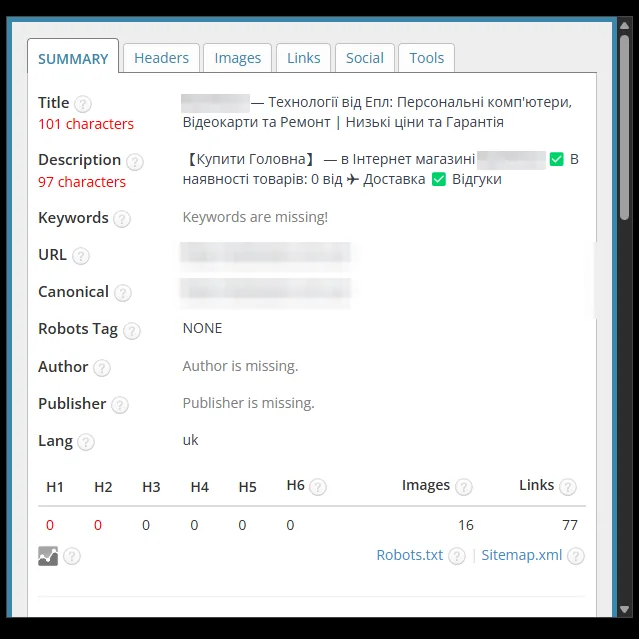Click the help icon beside Images count header

464,487
